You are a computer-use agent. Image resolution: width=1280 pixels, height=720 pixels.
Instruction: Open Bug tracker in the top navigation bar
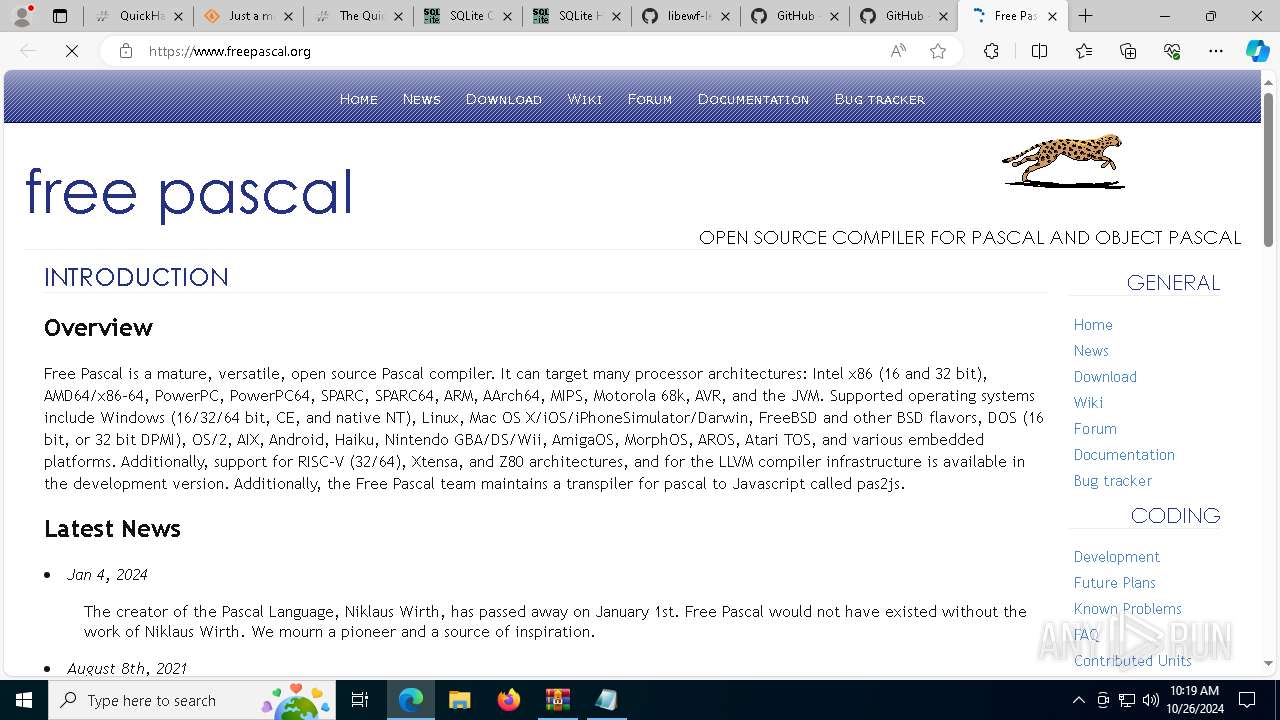click(880, 99)
